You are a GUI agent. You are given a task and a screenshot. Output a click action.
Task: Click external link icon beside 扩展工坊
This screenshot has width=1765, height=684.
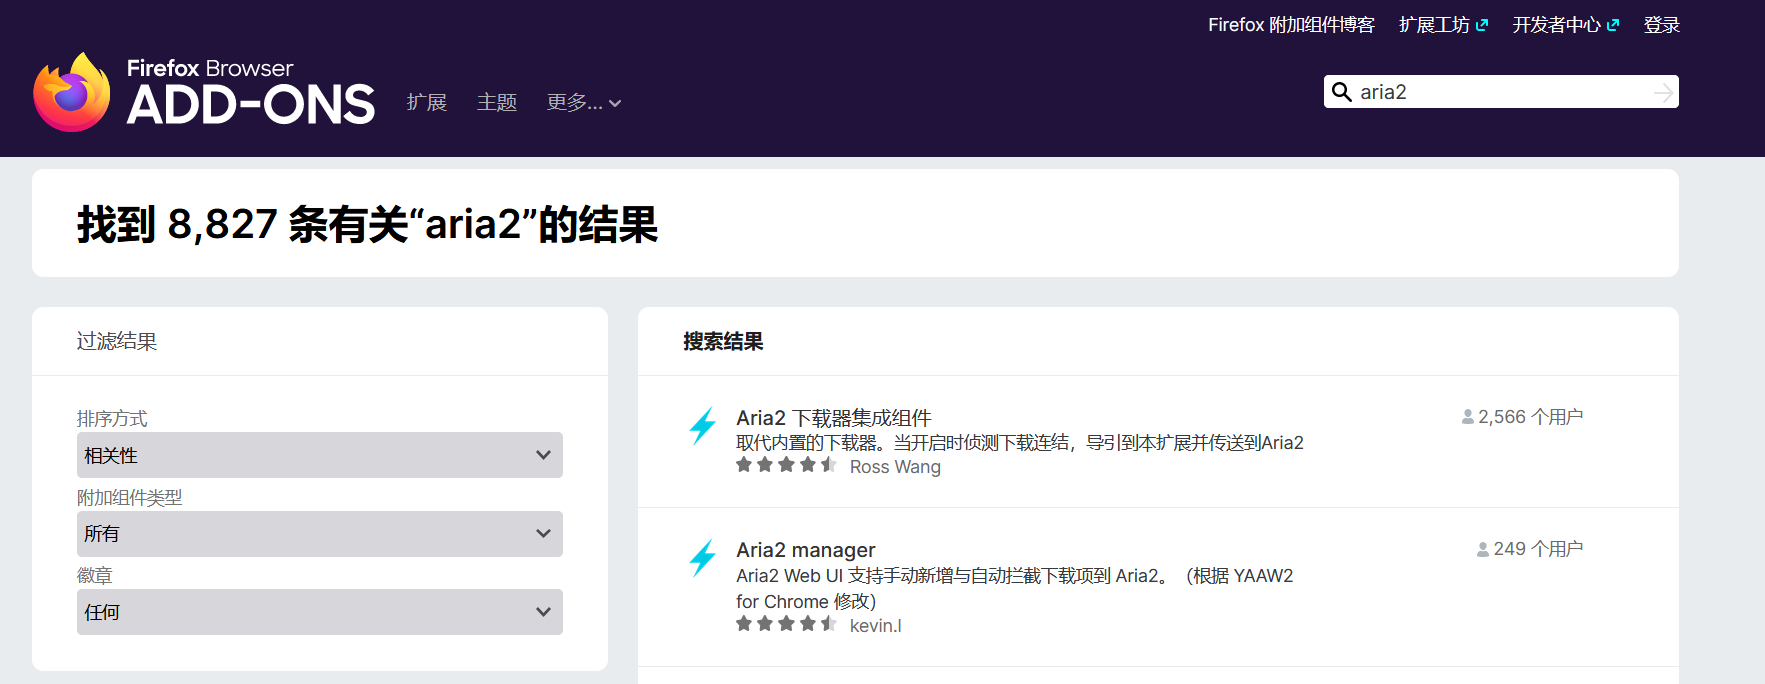[1482, 25]
